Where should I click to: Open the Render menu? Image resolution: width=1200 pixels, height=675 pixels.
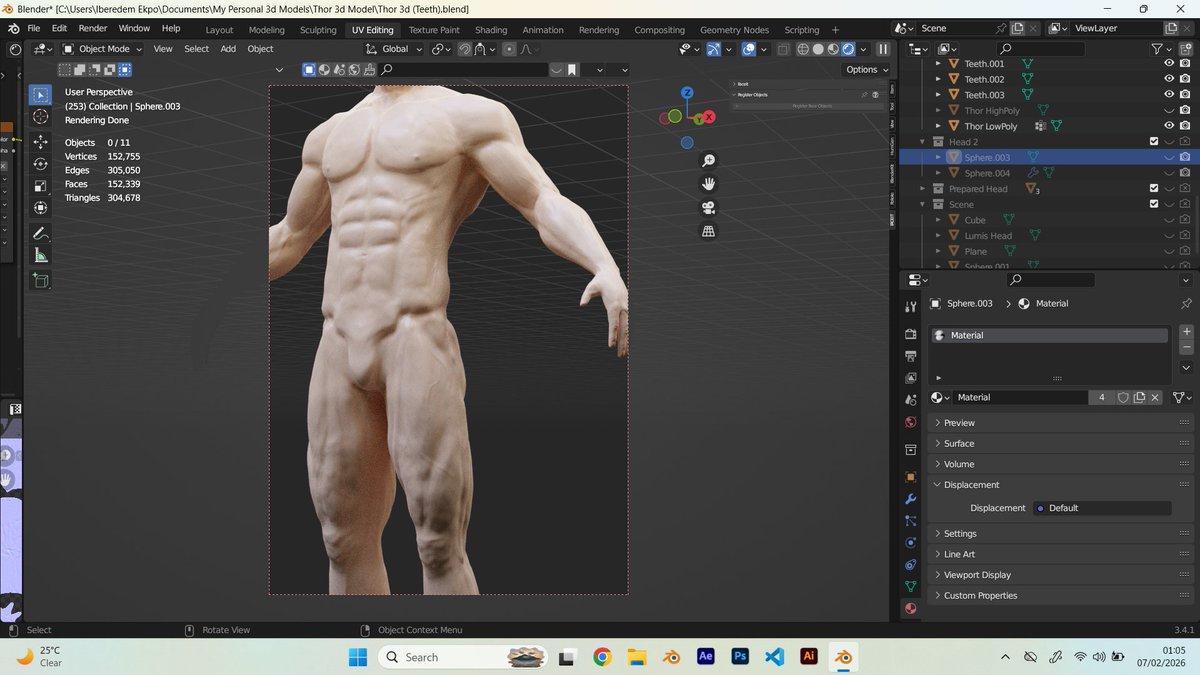93,28
